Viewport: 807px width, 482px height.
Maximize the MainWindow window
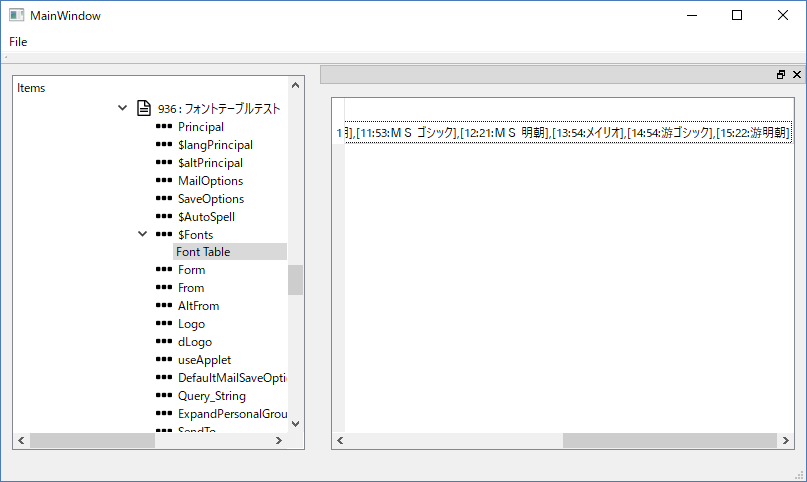(x=737, y=15)
